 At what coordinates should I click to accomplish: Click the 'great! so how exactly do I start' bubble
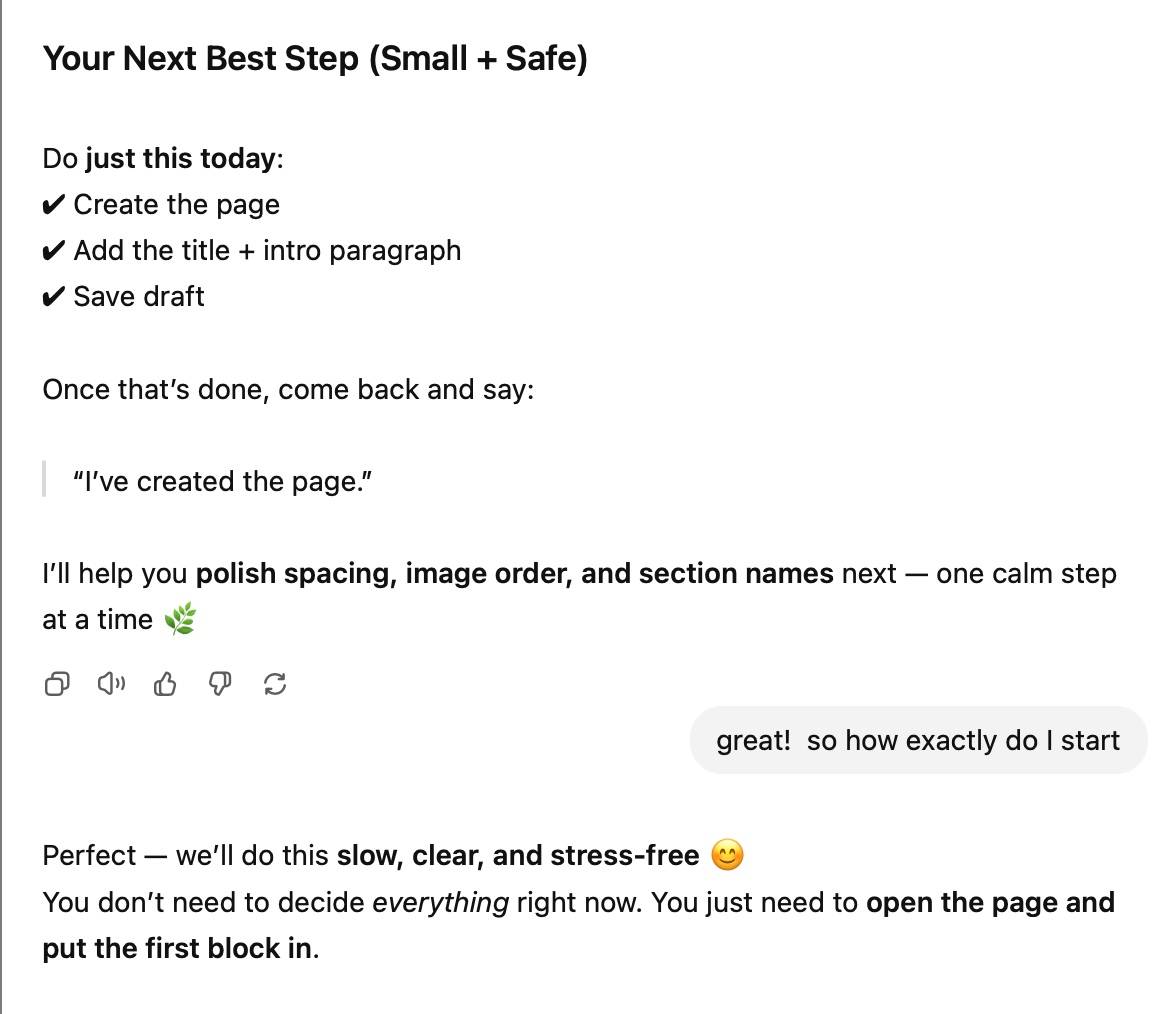pos(917,741)
